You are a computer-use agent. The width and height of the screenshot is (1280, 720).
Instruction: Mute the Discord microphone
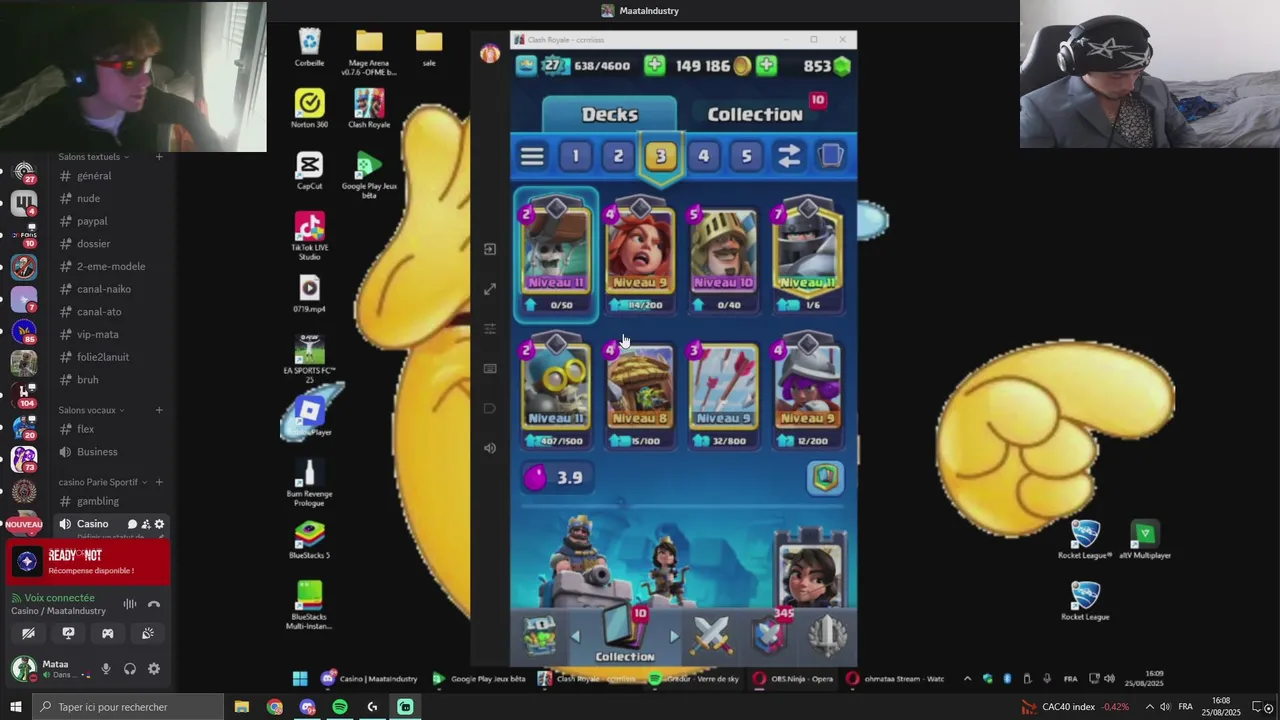click(106, 669)
